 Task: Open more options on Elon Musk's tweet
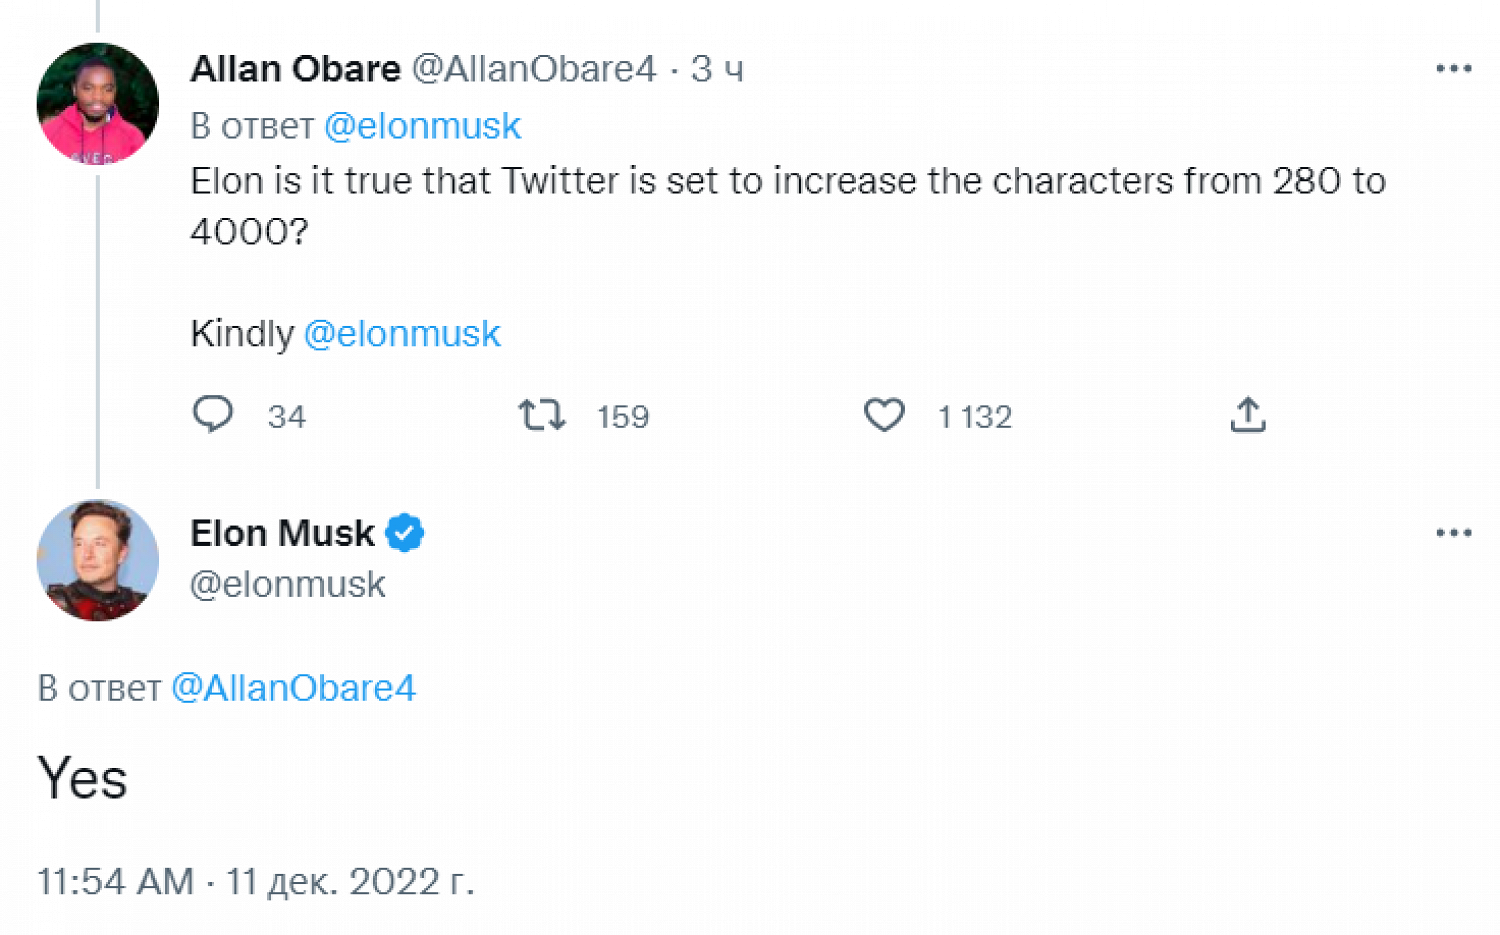point(1453,533)
